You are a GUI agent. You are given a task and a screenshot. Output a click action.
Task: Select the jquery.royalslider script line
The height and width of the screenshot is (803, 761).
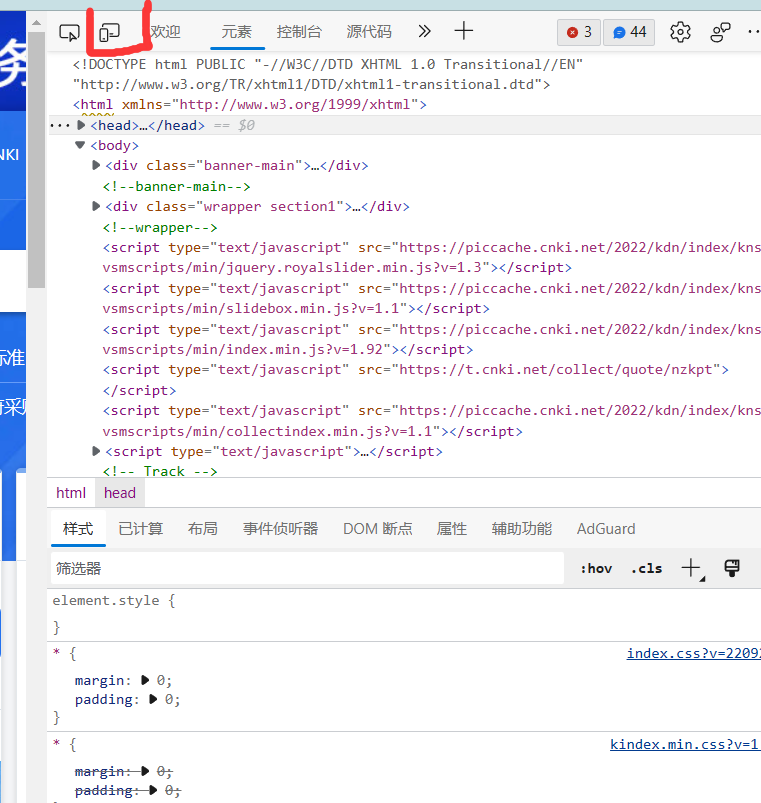pos(431,258)
